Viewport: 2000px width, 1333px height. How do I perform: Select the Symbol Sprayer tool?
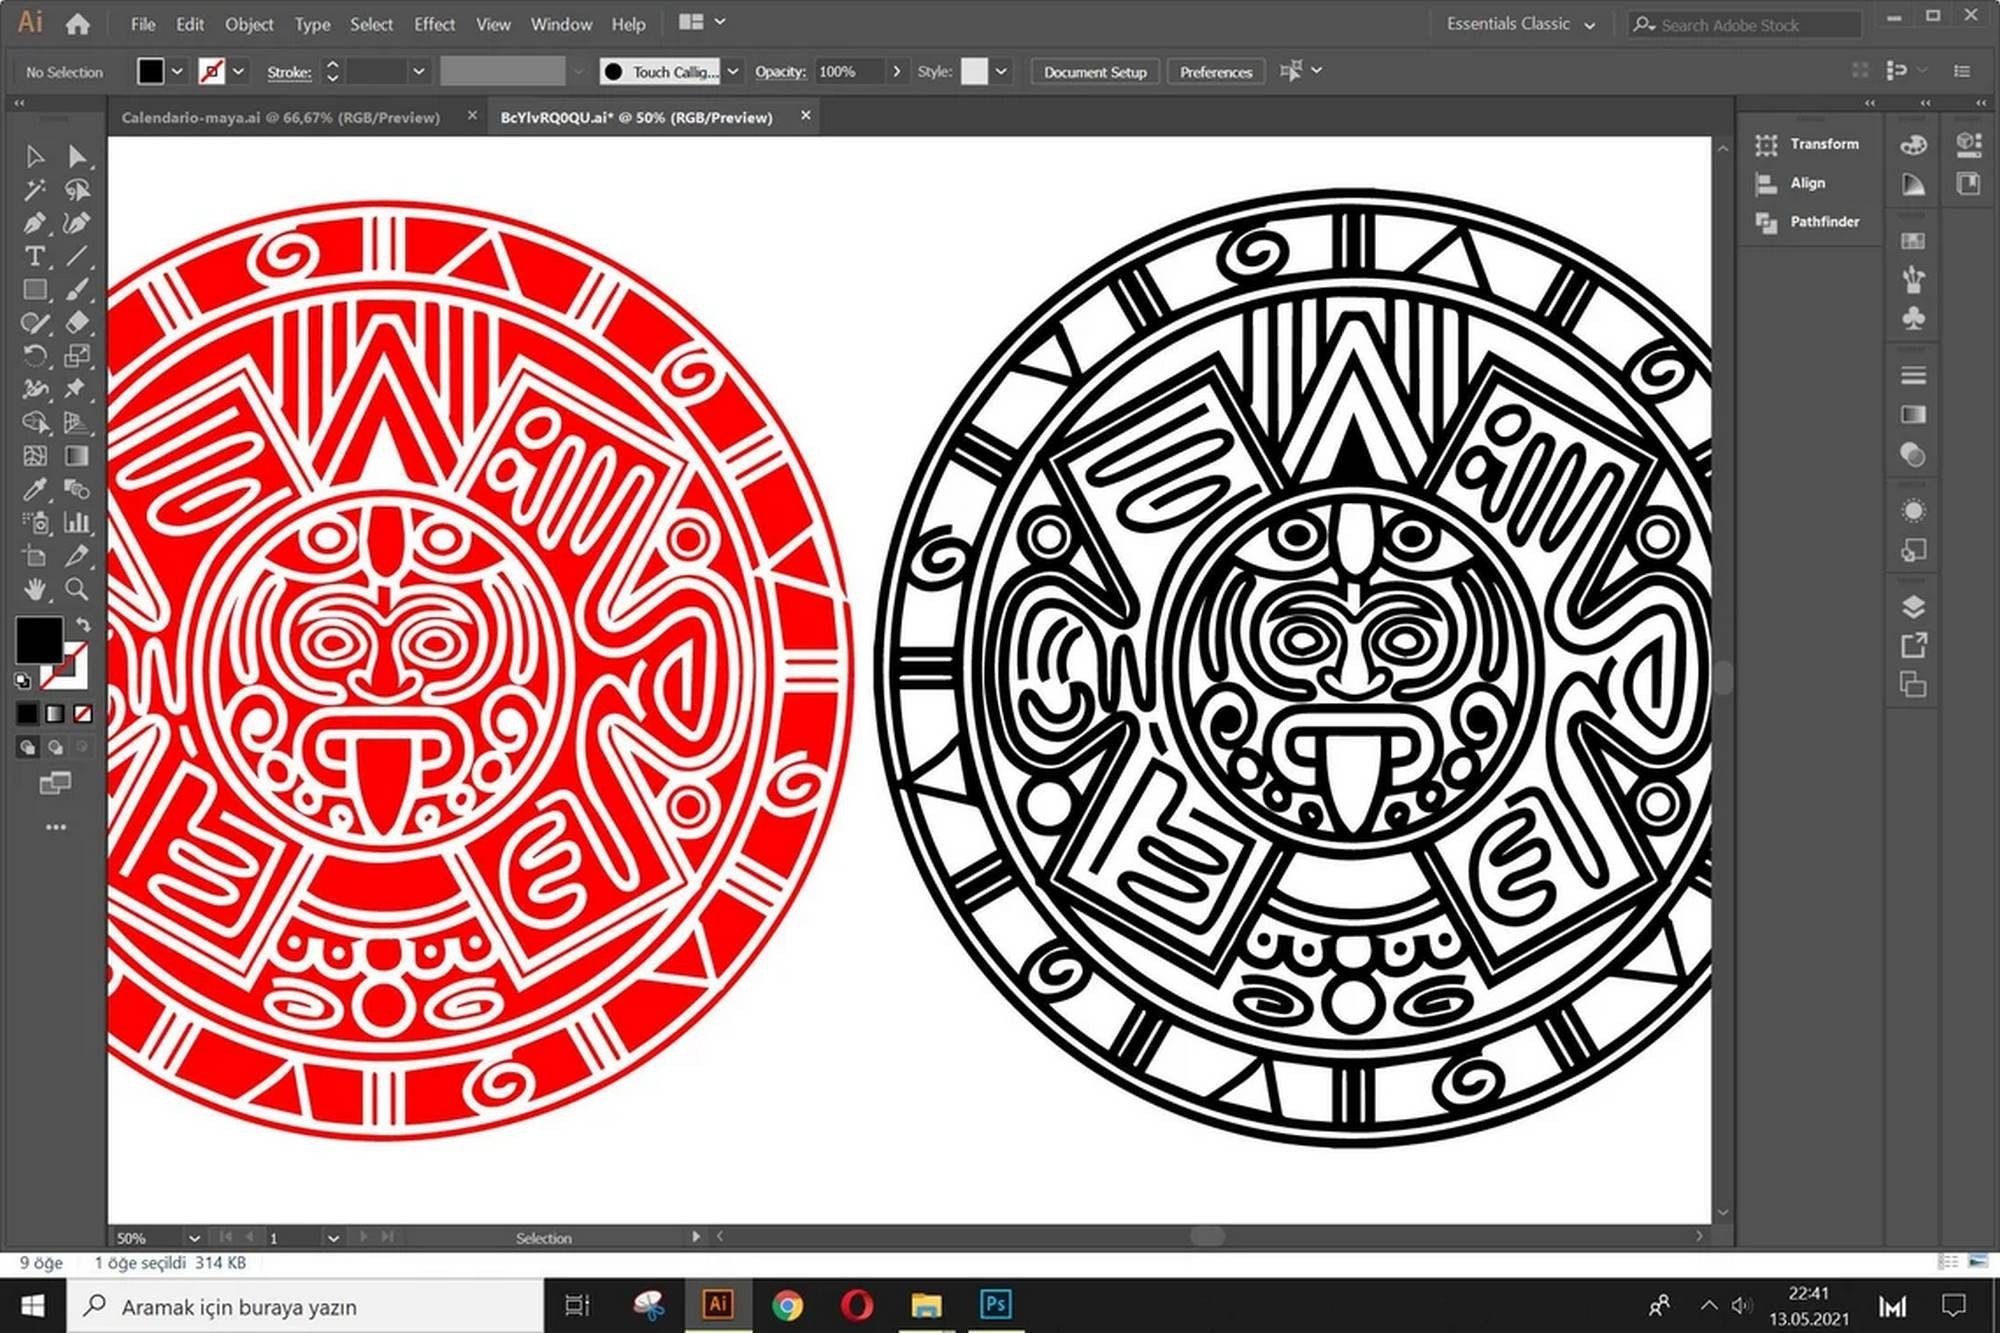click(35, 522)
